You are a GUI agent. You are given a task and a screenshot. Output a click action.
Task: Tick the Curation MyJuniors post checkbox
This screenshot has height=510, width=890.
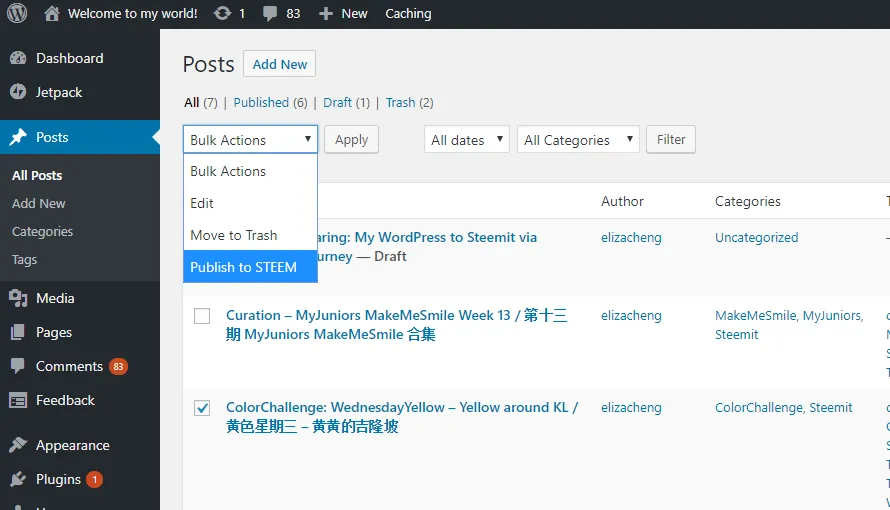[x=202, y=316]
